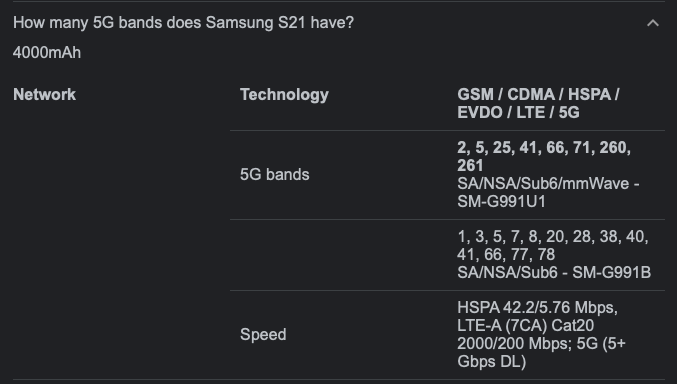The image size is (677, 384).
Task: Click the Speed label cell
Action: point(263,335)
